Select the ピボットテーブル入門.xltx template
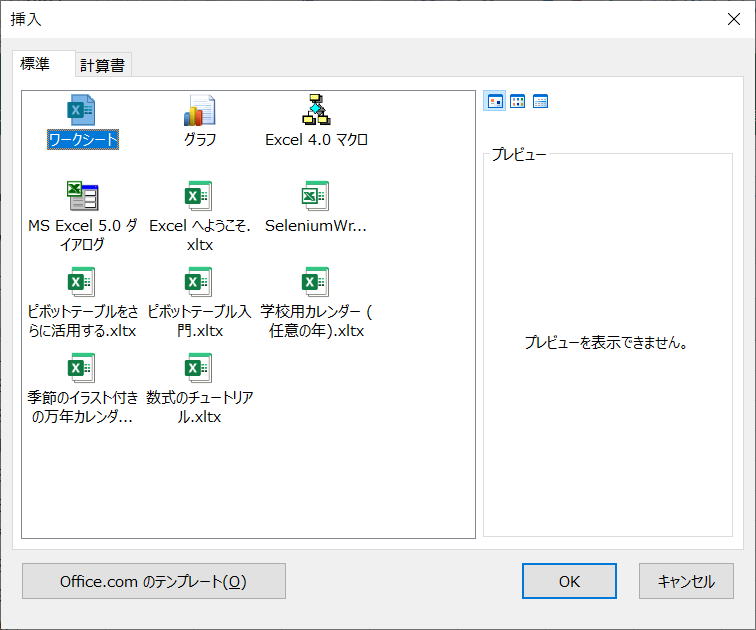Screen dimensions: 756x630 [x=199, y=282]
